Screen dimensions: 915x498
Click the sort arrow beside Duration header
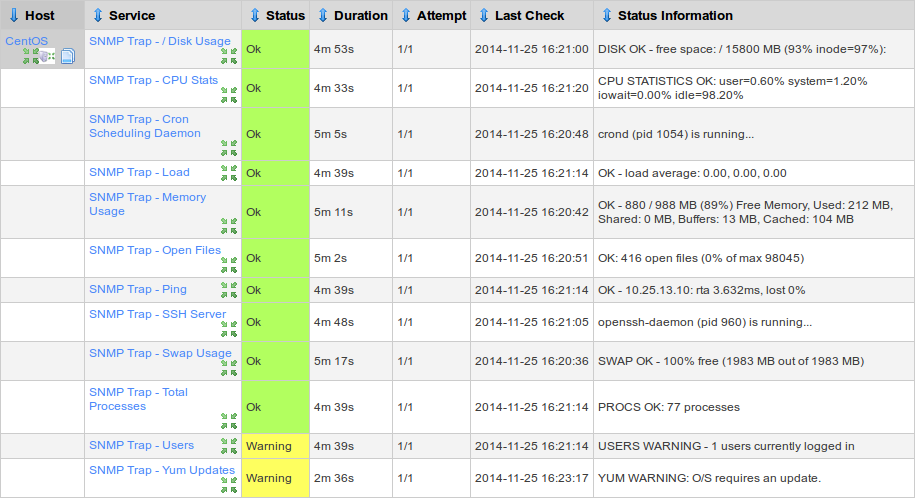(323, 16)
